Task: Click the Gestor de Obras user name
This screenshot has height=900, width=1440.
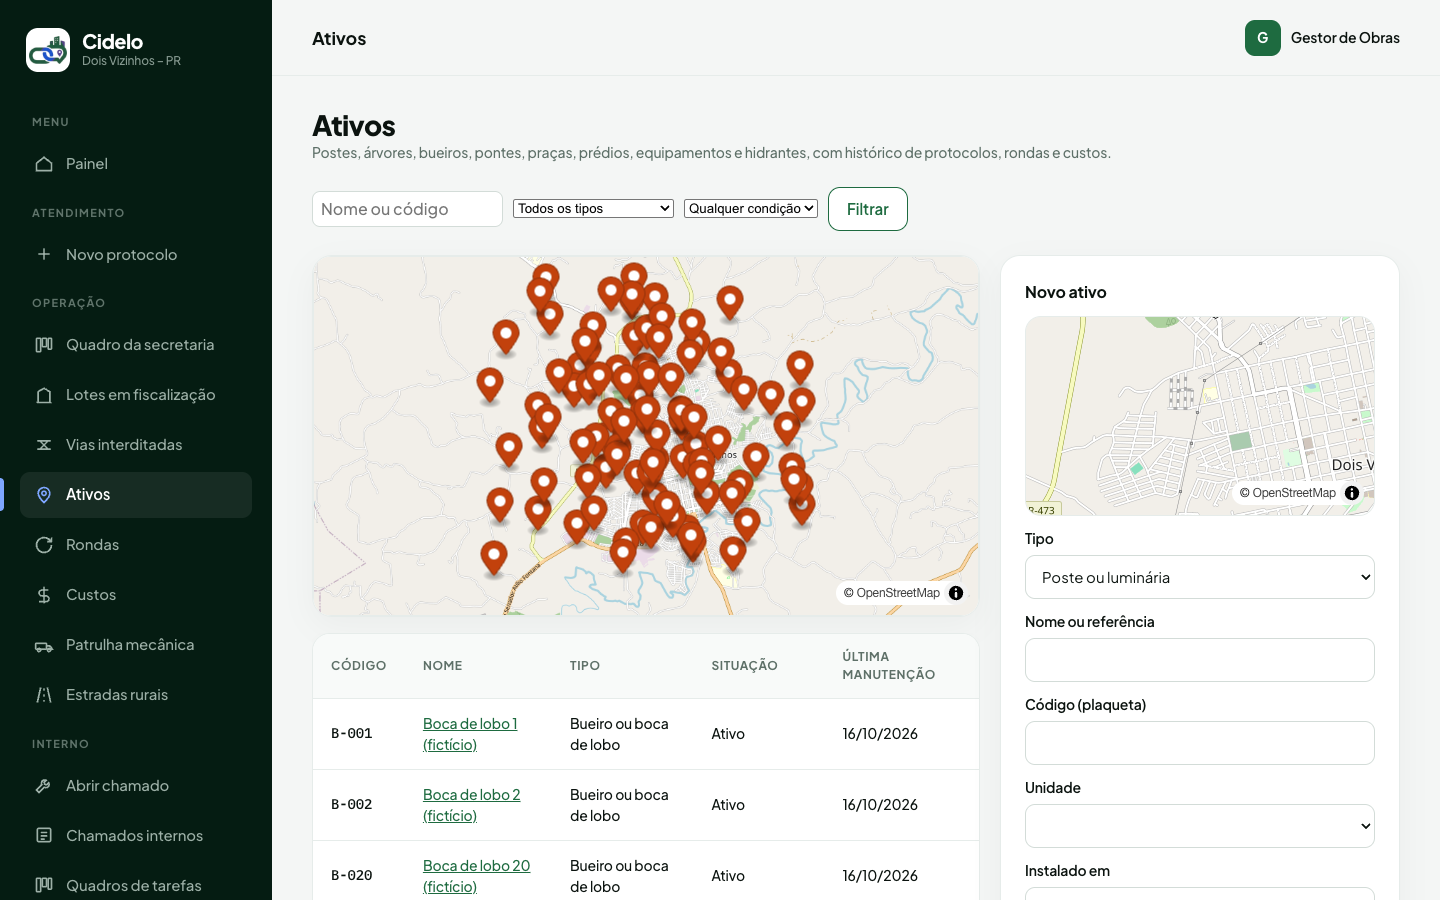Action: pos(1345,38)
